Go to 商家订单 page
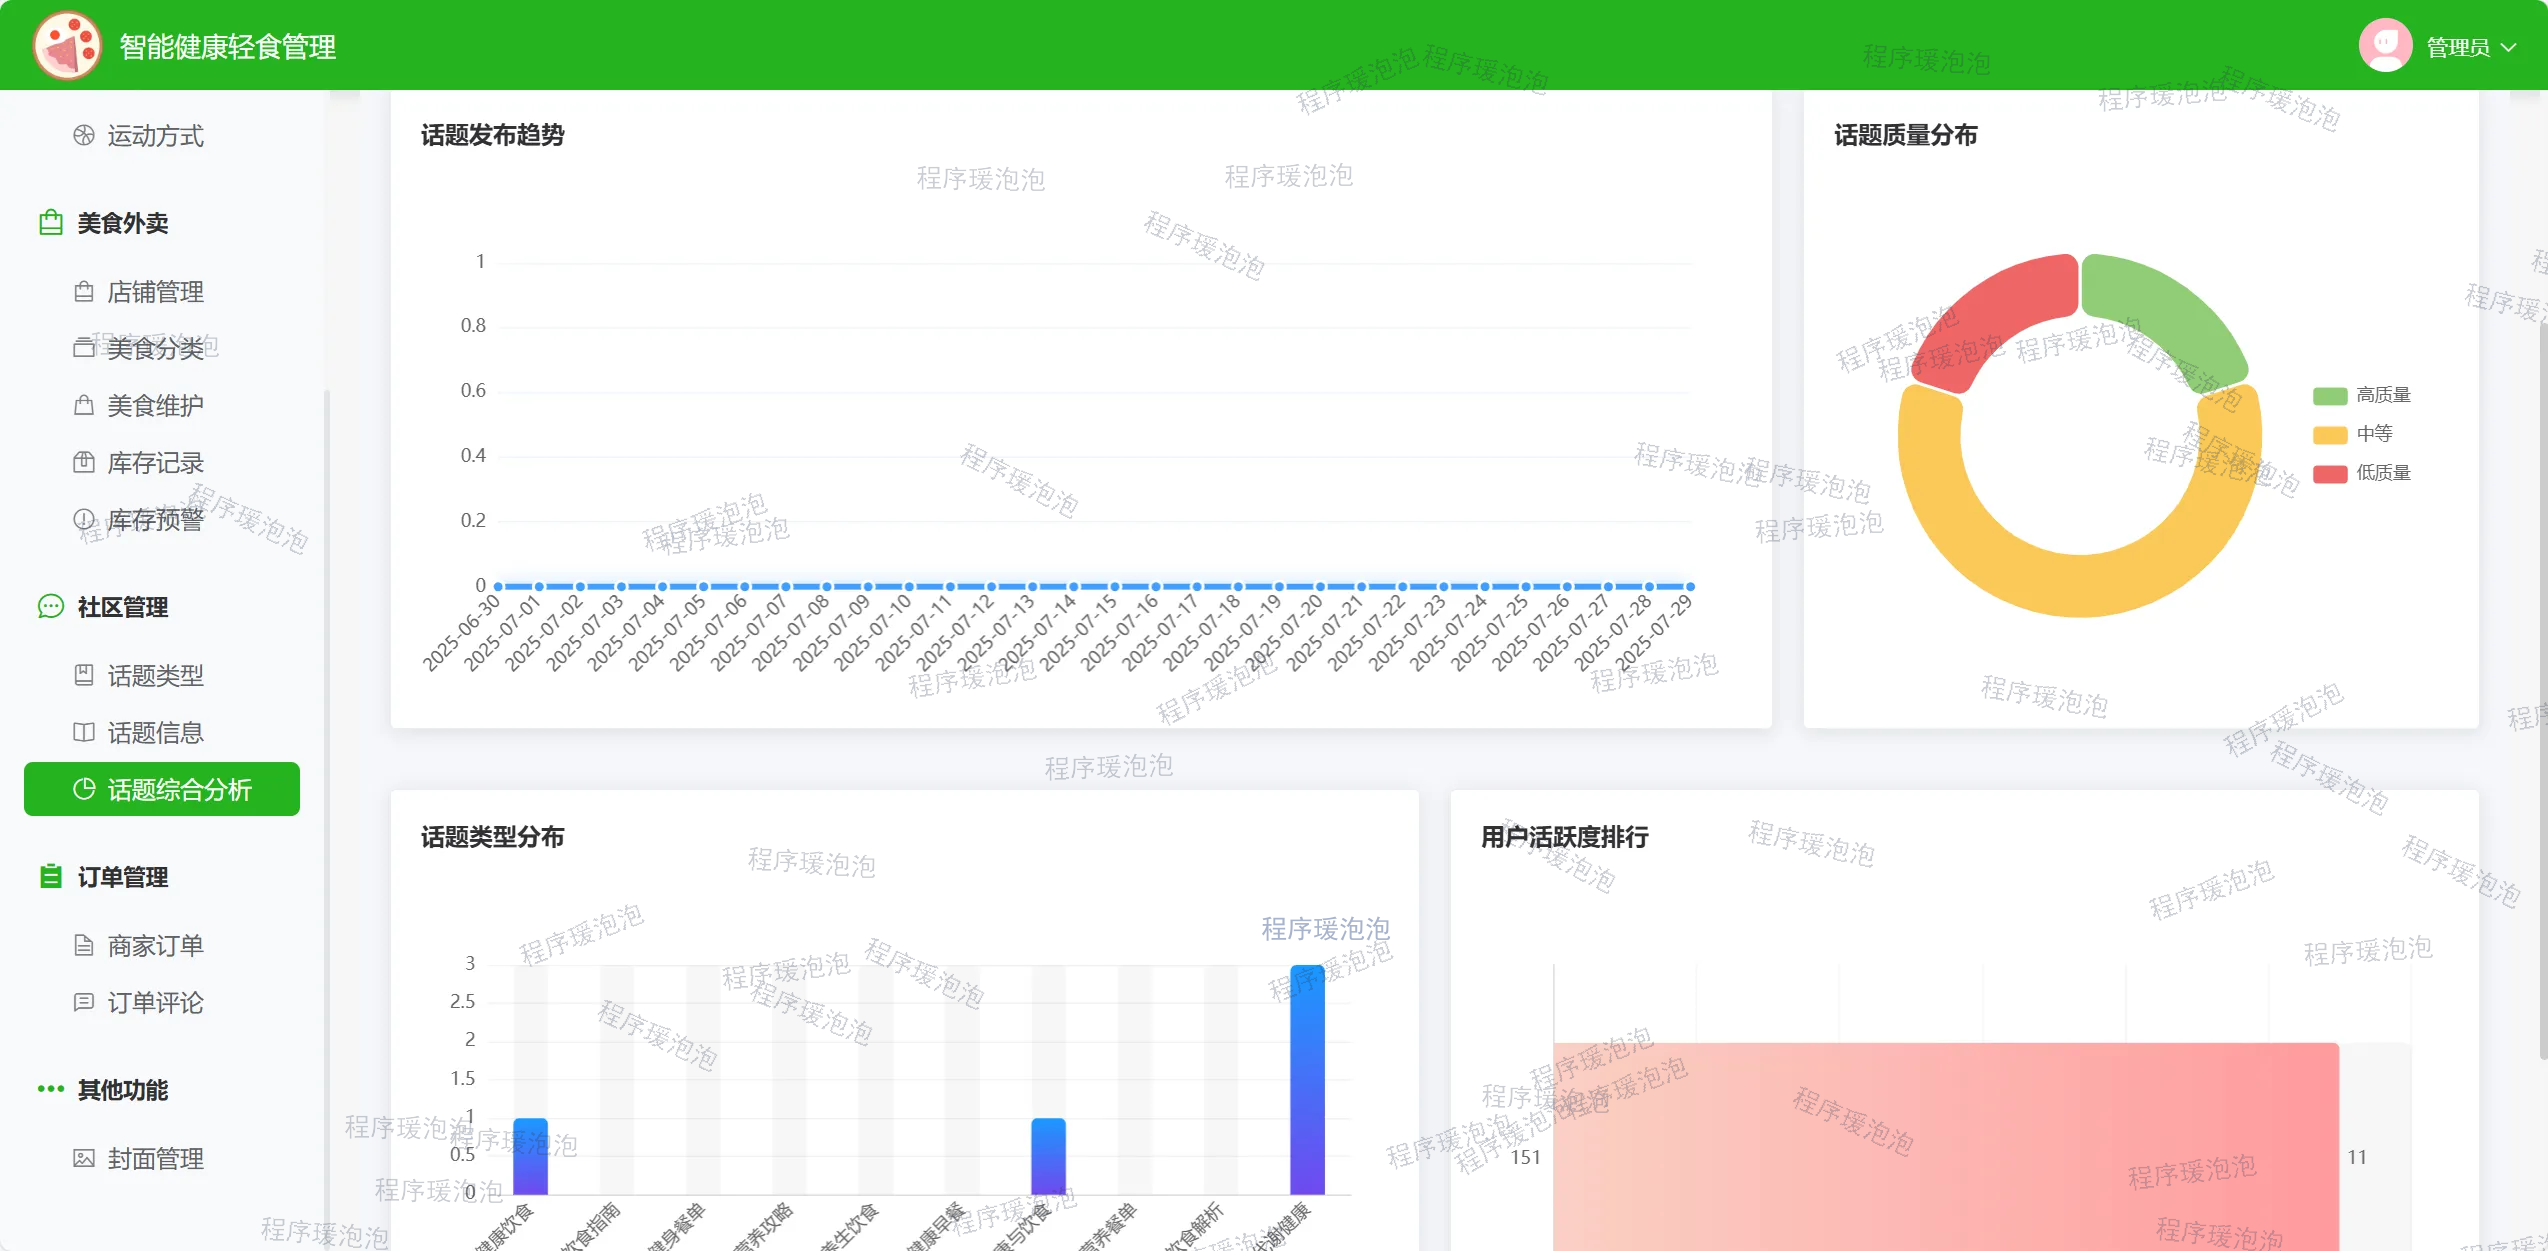2548x1251 pixels. click(x=155, y=946)
